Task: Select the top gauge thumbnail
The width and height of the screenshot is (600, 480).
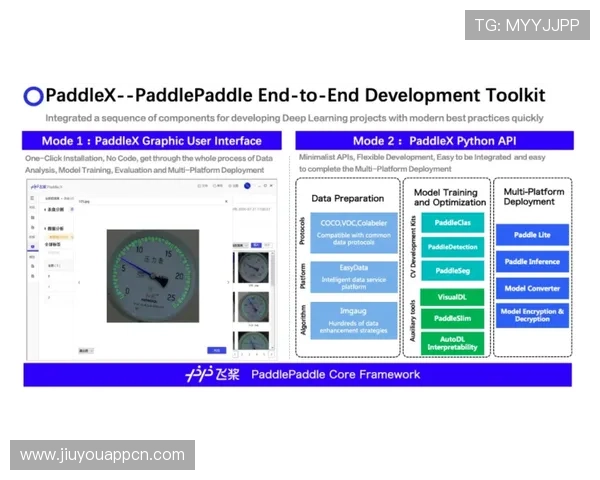Action: 255,268
